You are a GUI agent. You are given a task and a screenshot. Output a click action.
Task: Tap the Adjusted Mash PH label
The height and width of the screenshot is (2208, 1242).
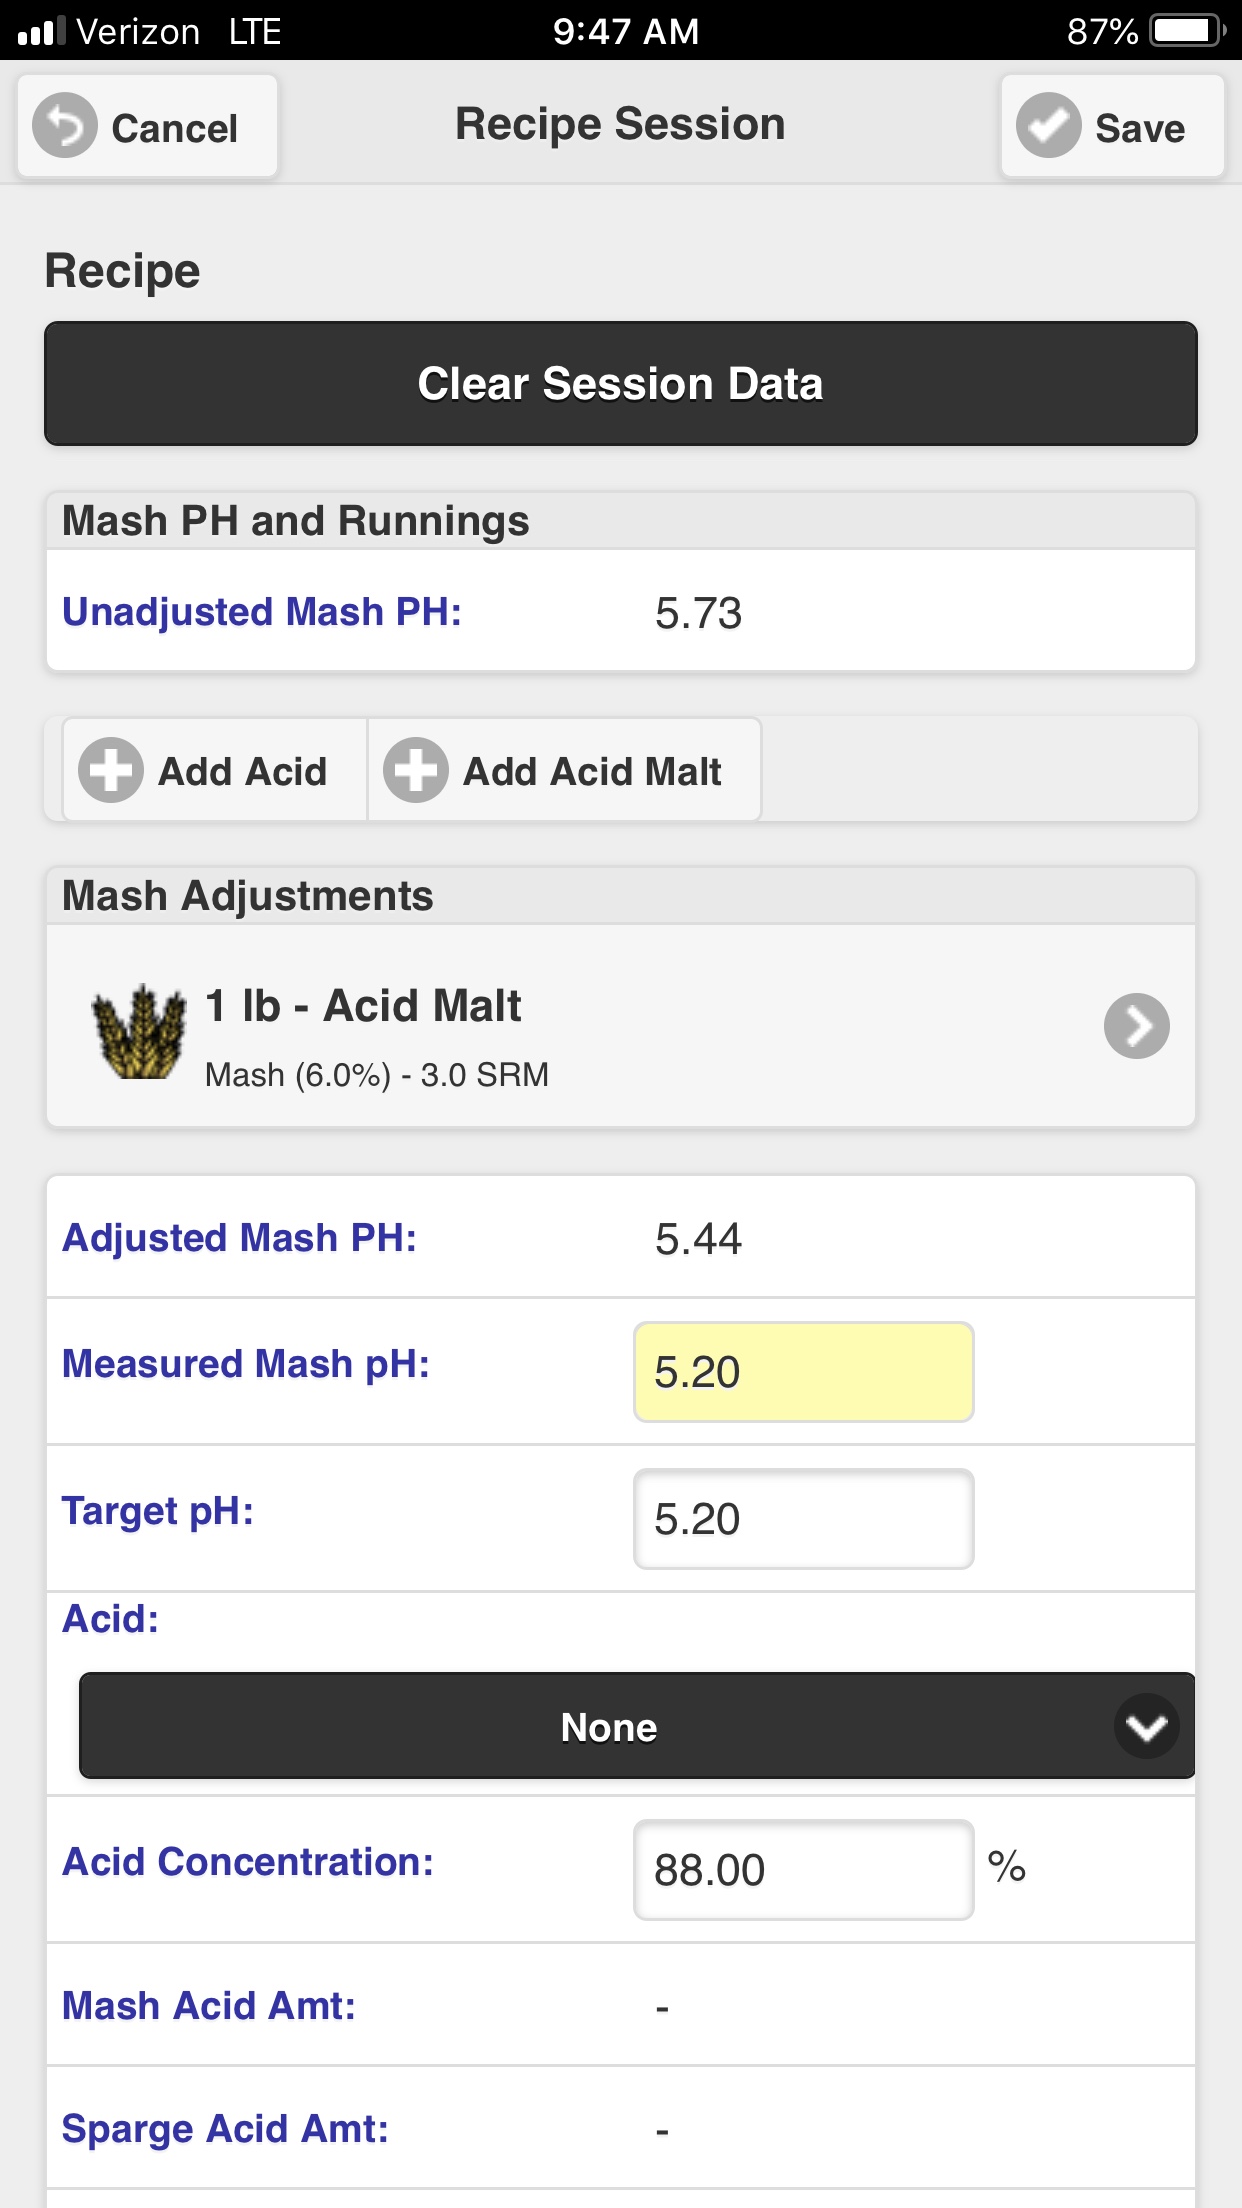click(239, 1238)
